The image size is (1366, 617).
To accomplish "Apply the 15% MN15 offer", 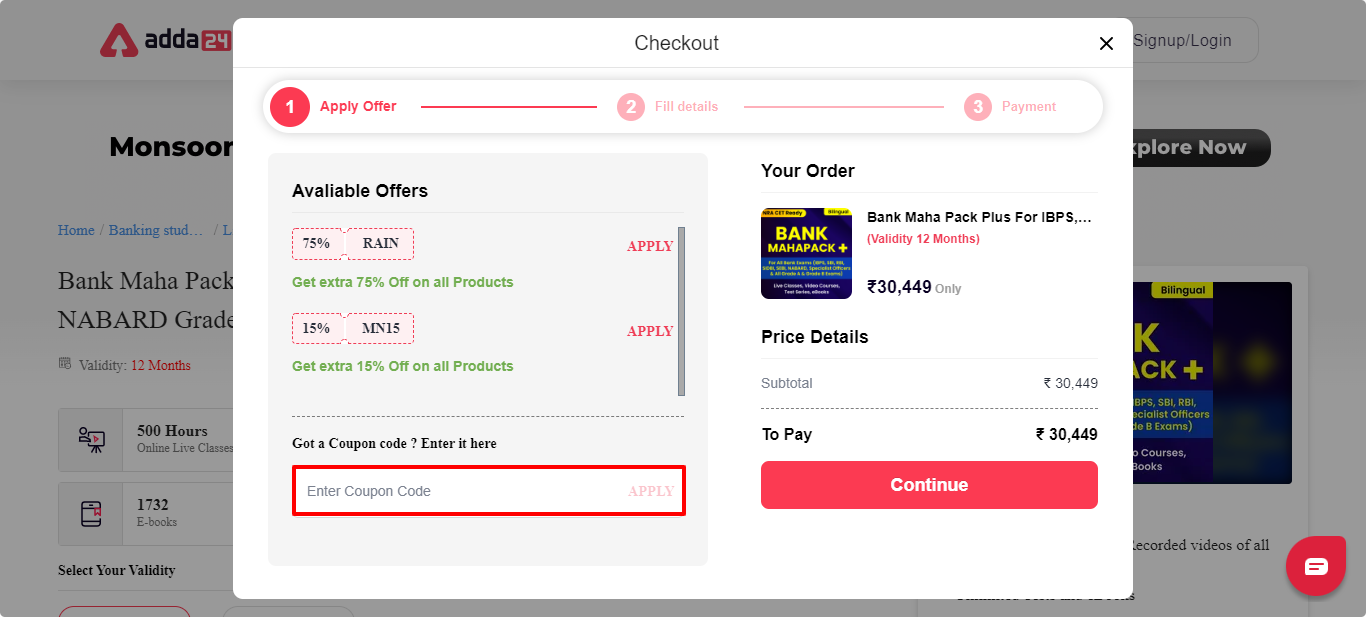I will point(650,331).
